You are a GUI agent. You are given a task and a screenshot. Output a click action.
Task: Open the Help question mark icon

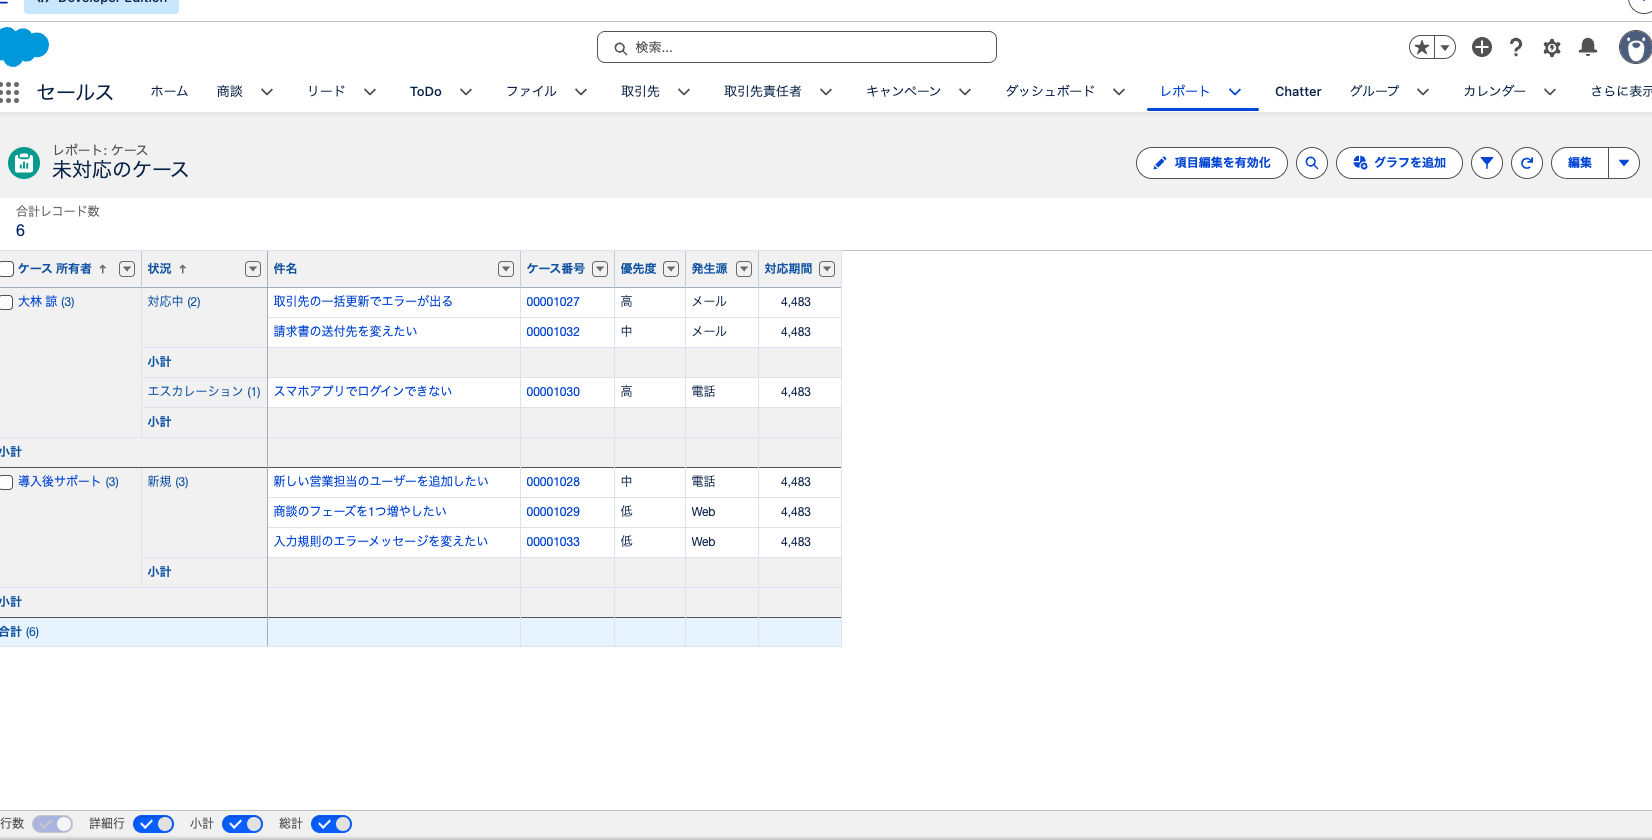pos(1516,47)
